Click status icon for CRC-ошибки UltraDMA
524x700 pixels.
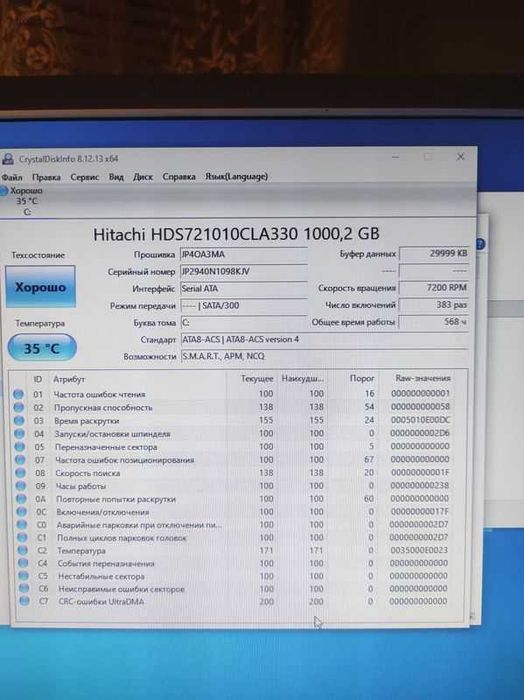click(25, 601)
